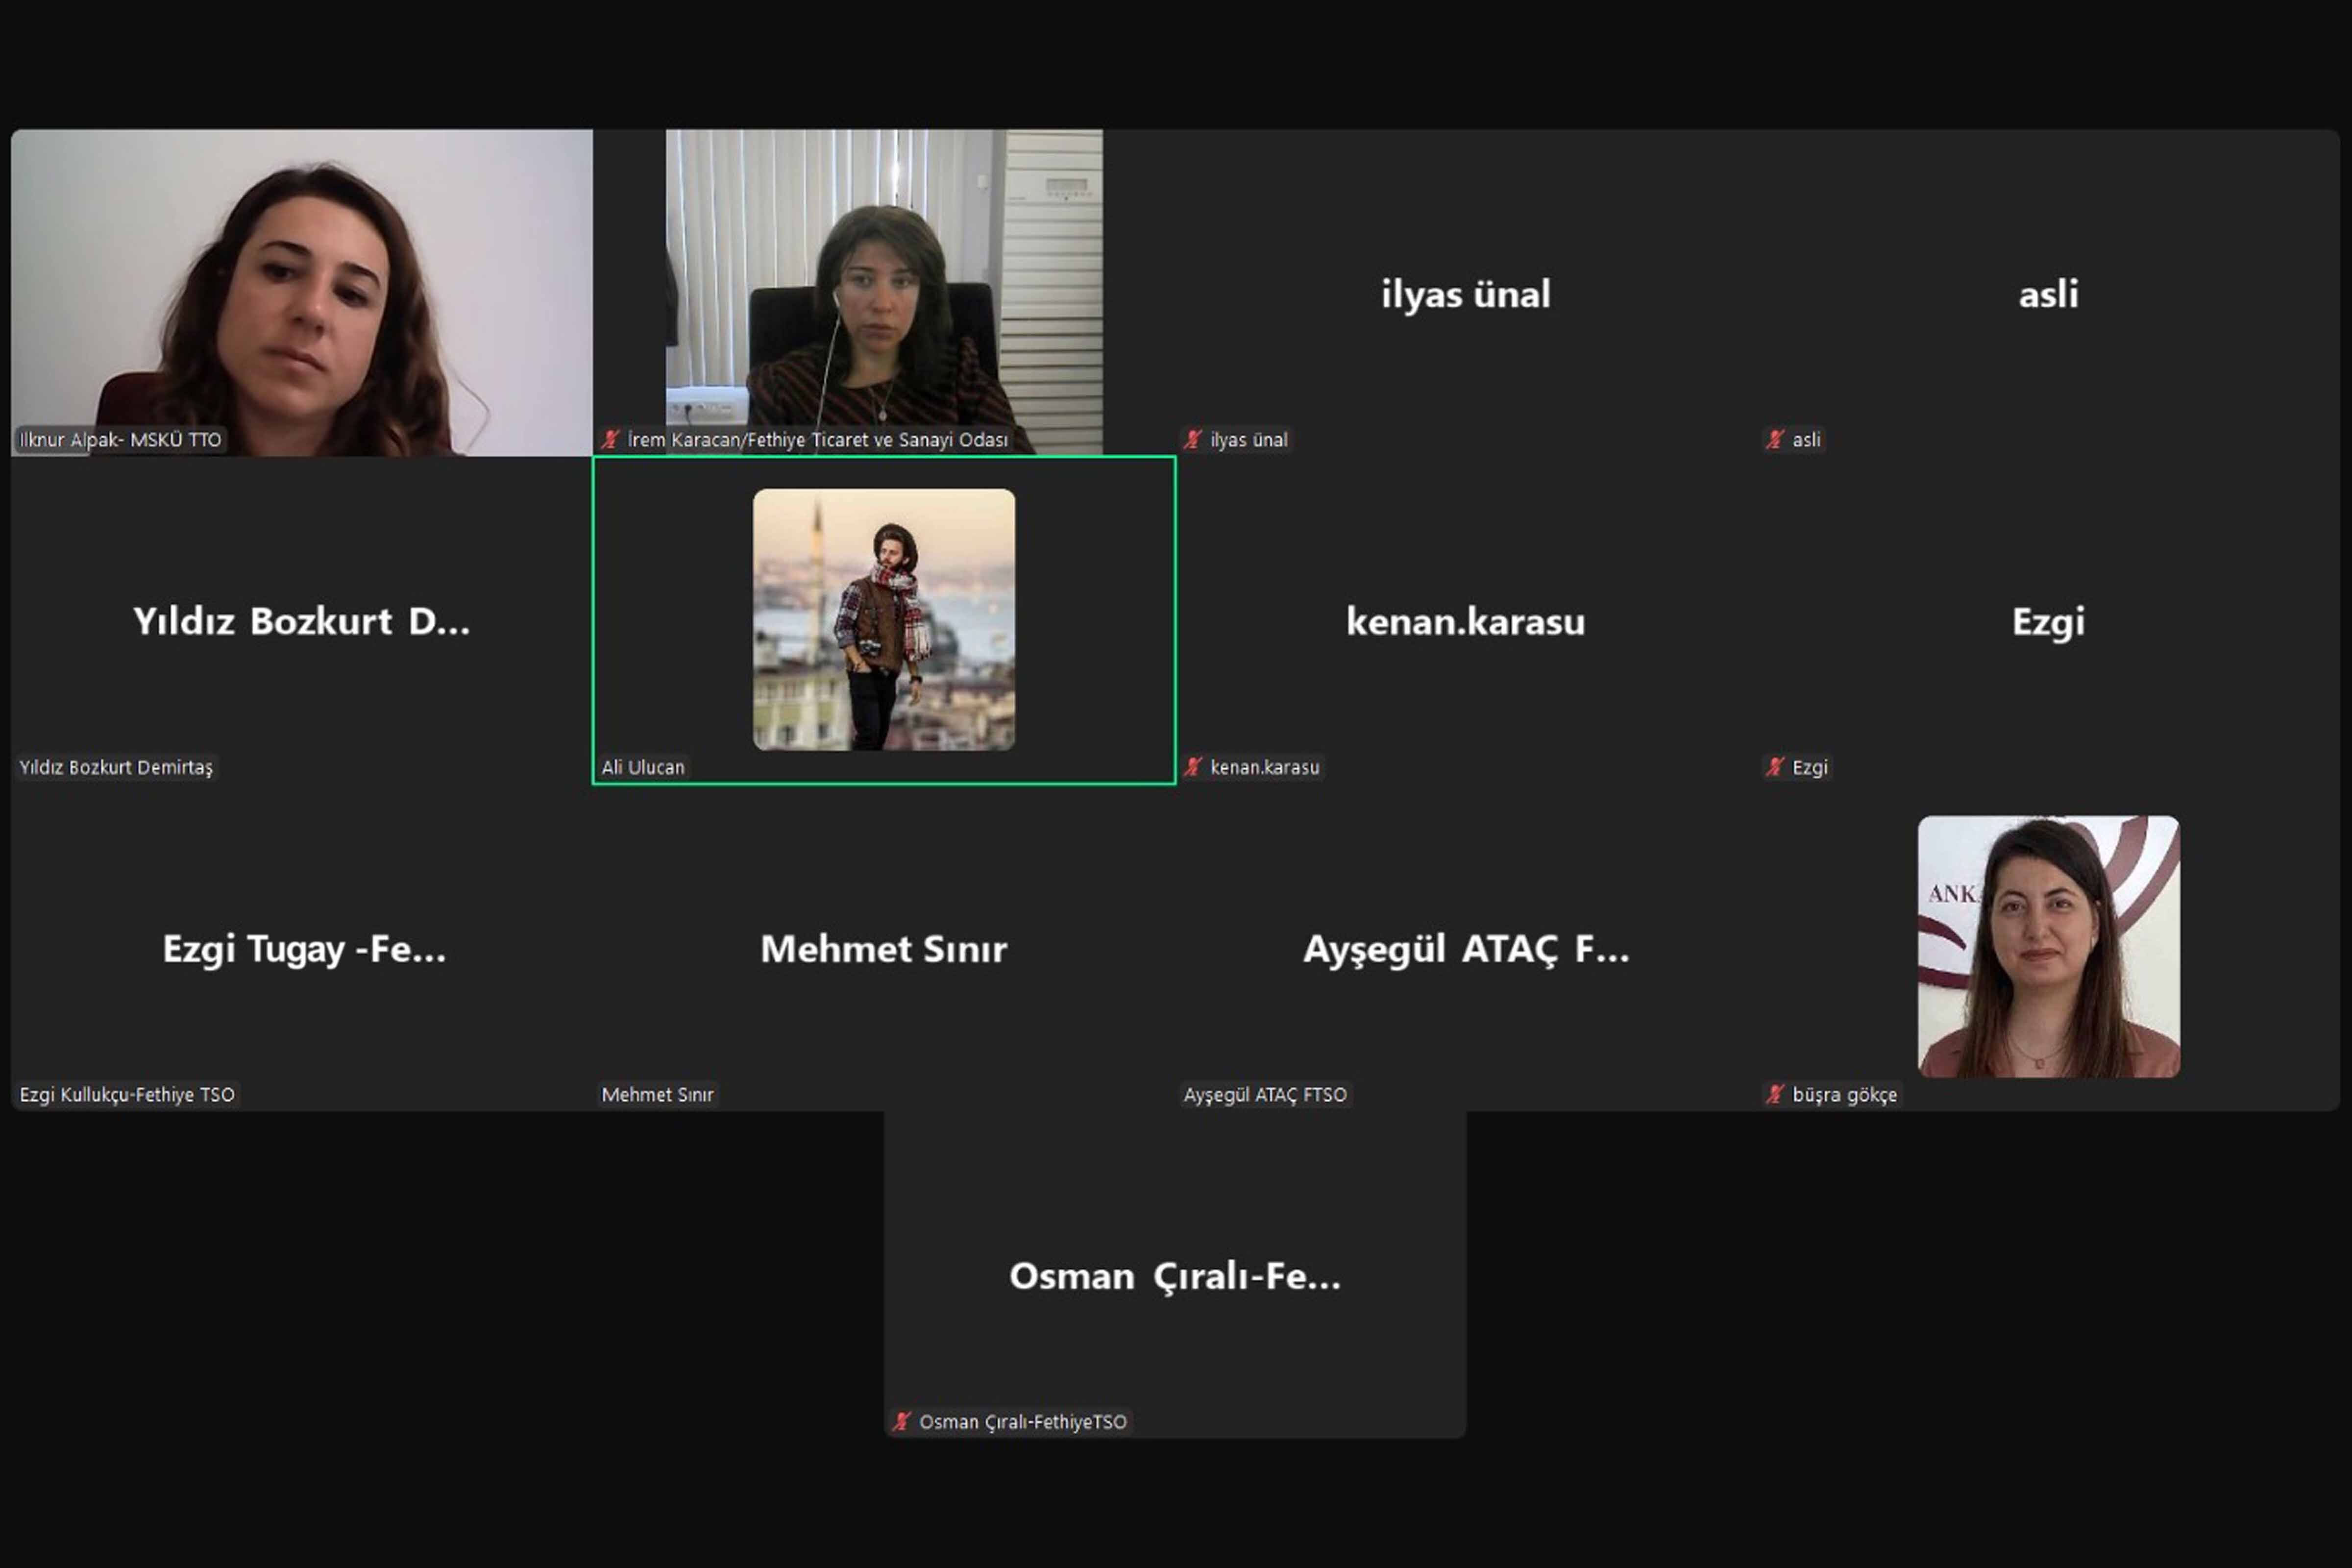
Task: Click Ali Ulucan's profile picture
Action: (x=884, y=619)
